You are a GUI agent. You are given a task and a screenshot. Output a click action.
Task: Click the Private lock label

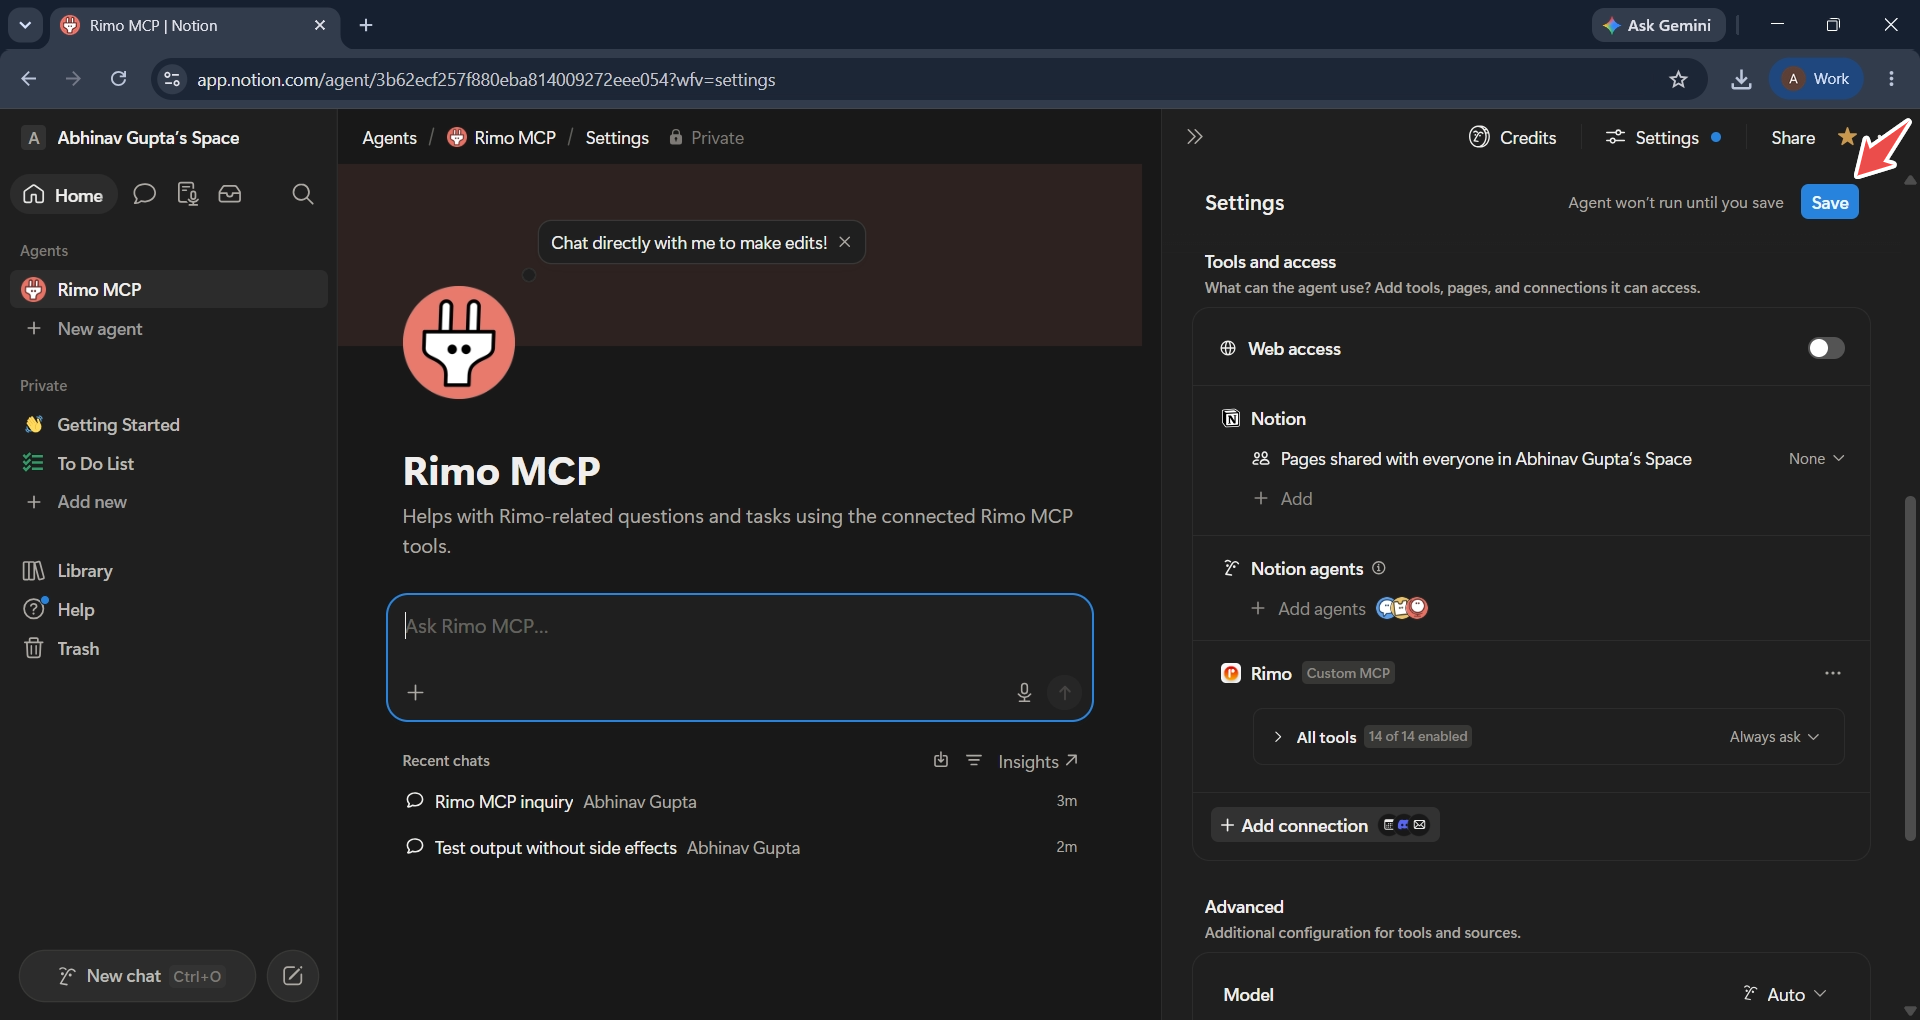(x=706, y=138)
